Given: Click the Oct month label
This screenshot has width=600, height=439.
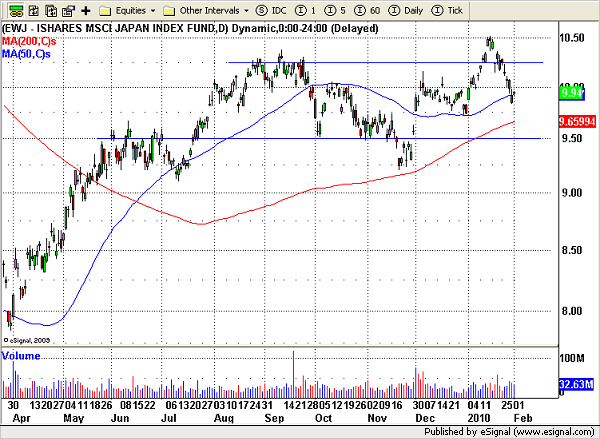Looking at the screenshot, I should 323,418.
